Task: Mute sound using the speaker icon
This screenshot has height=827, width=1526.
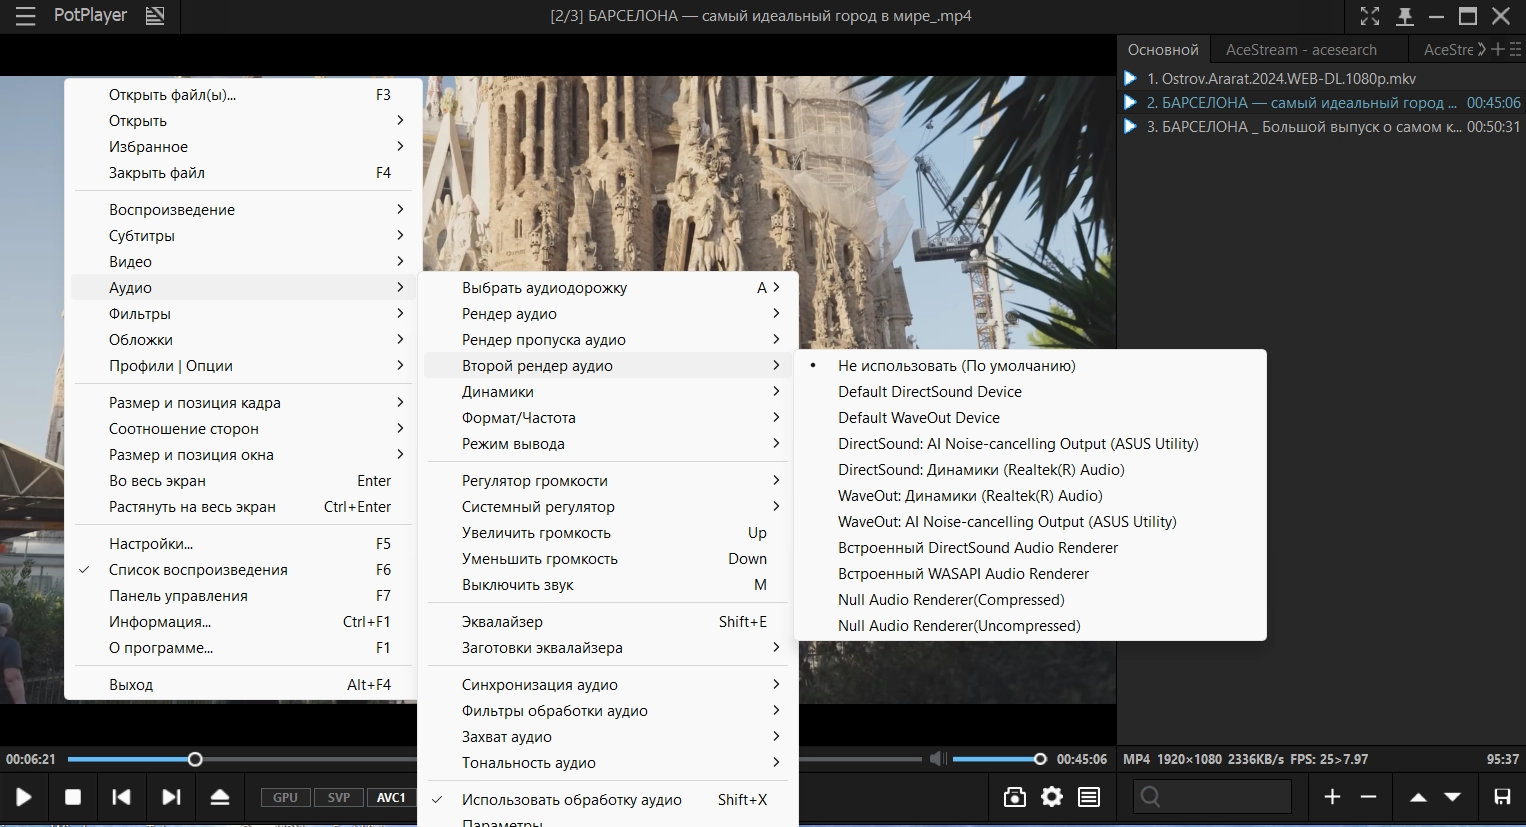Action: tap(937, 759)
